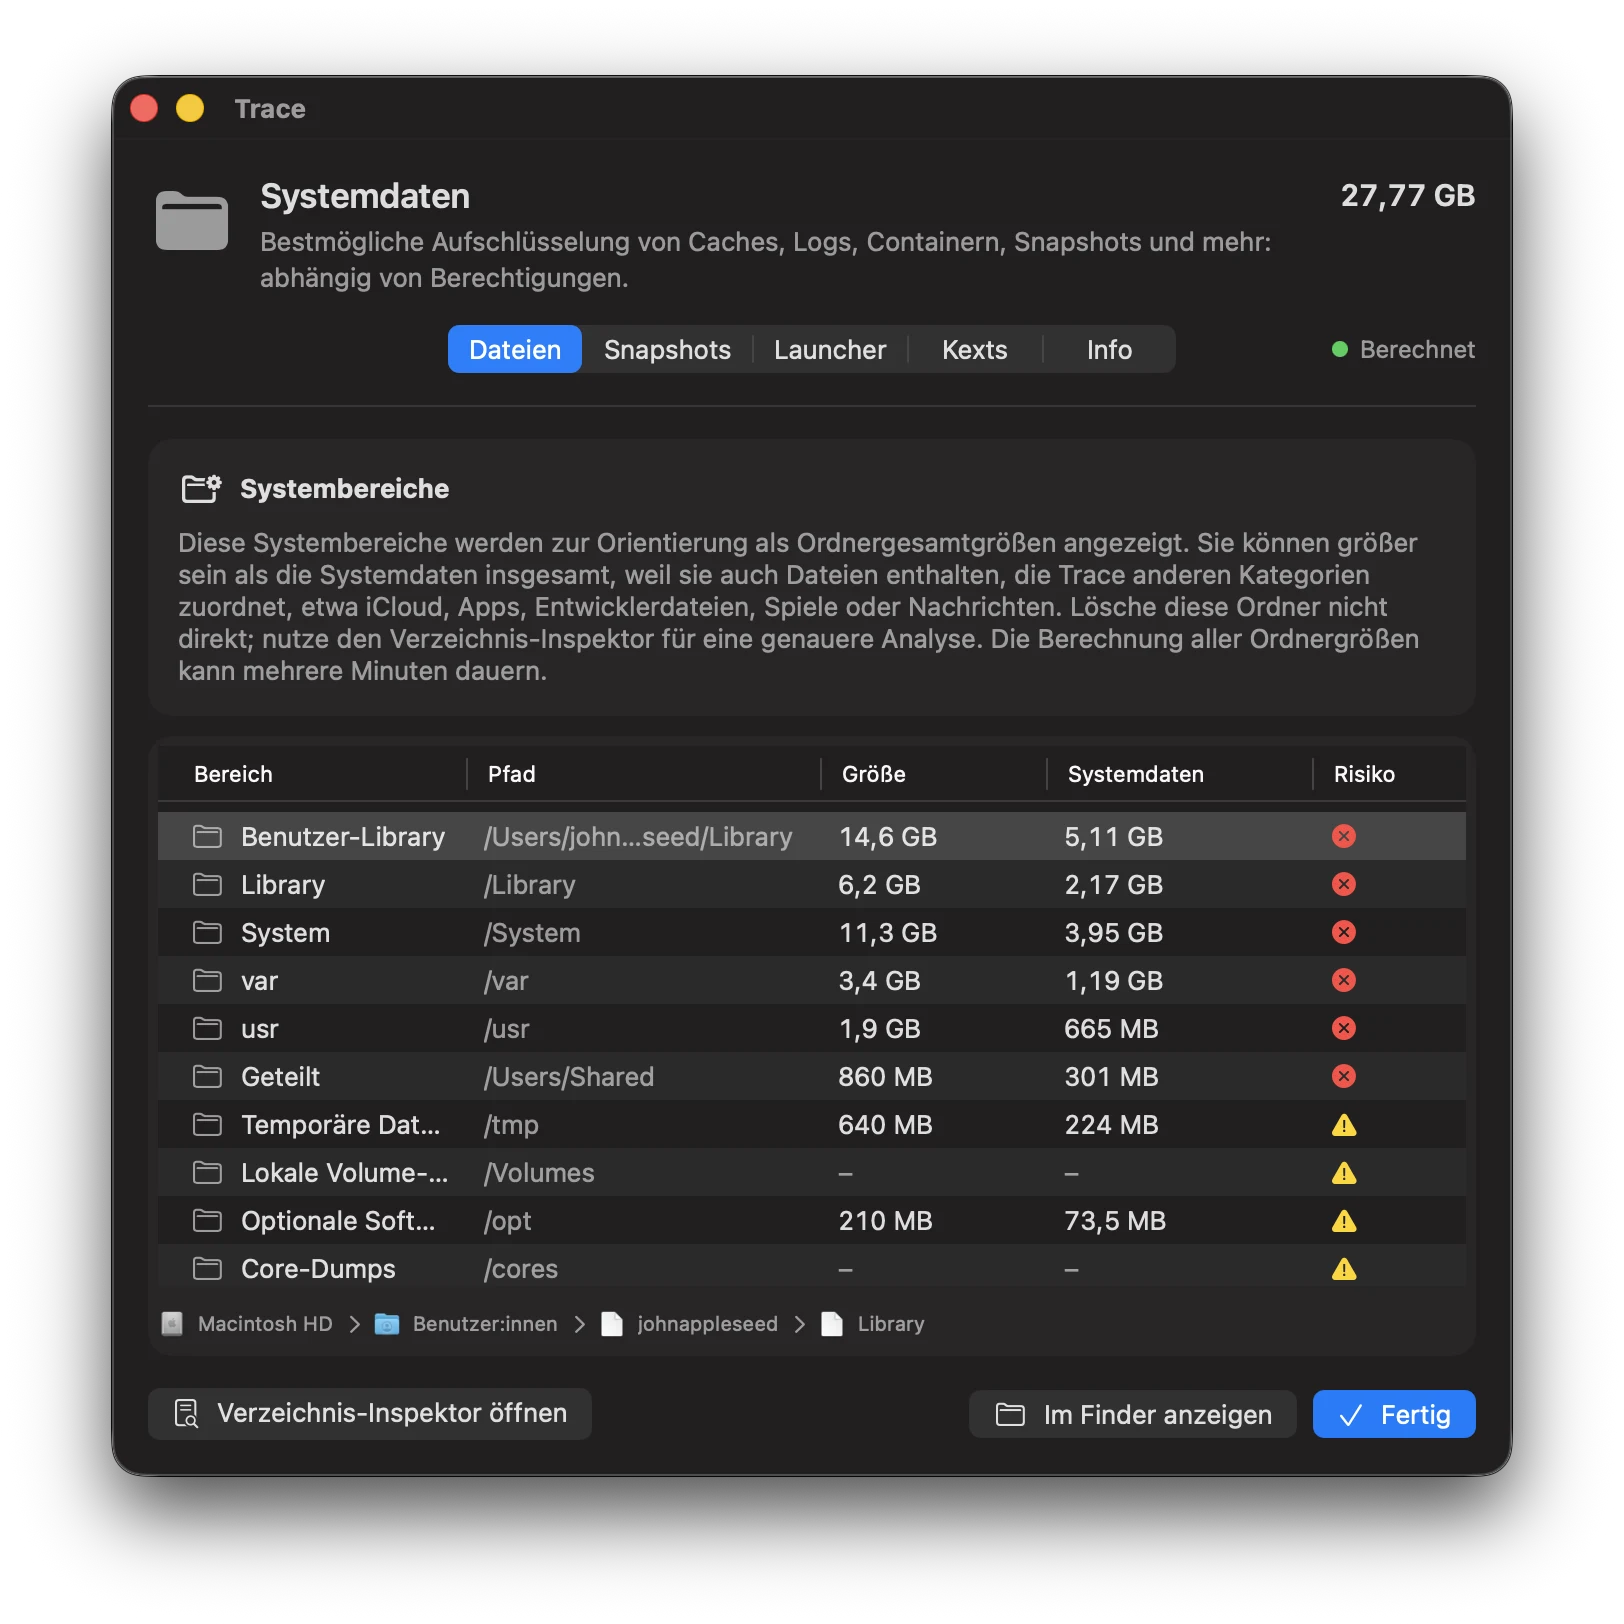
Task: Click the 665 MB Systemdaten value
Action: tap(1111, 1029)
